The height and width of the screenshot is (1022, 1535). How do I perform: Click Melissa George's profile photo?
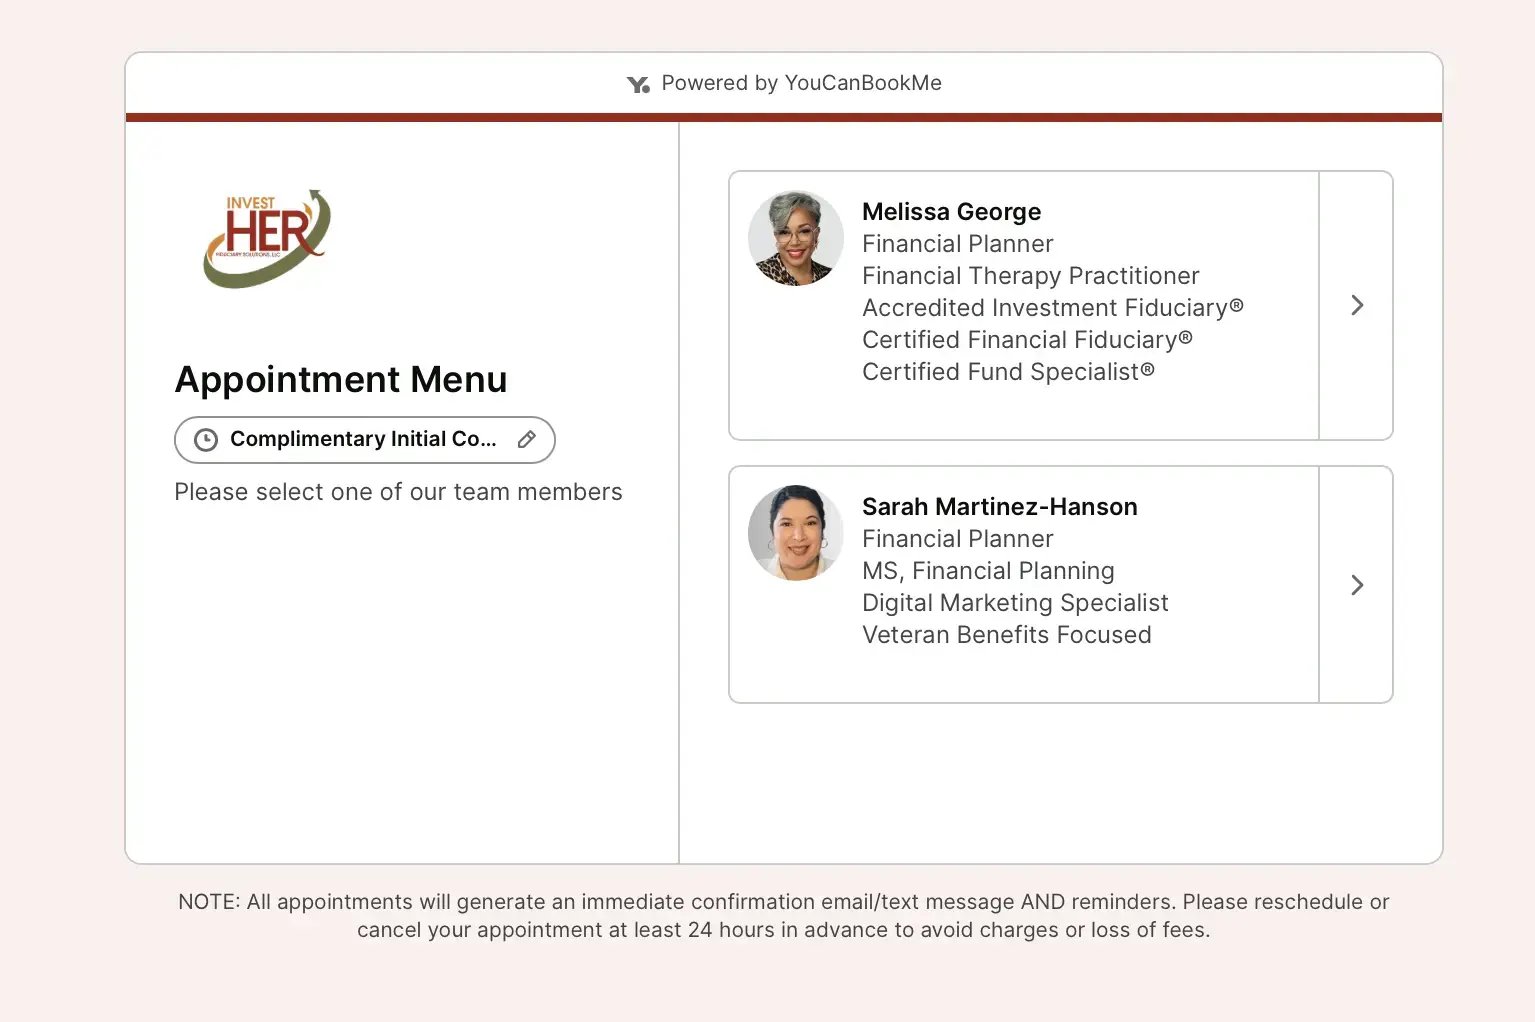(x=796, y=238)
